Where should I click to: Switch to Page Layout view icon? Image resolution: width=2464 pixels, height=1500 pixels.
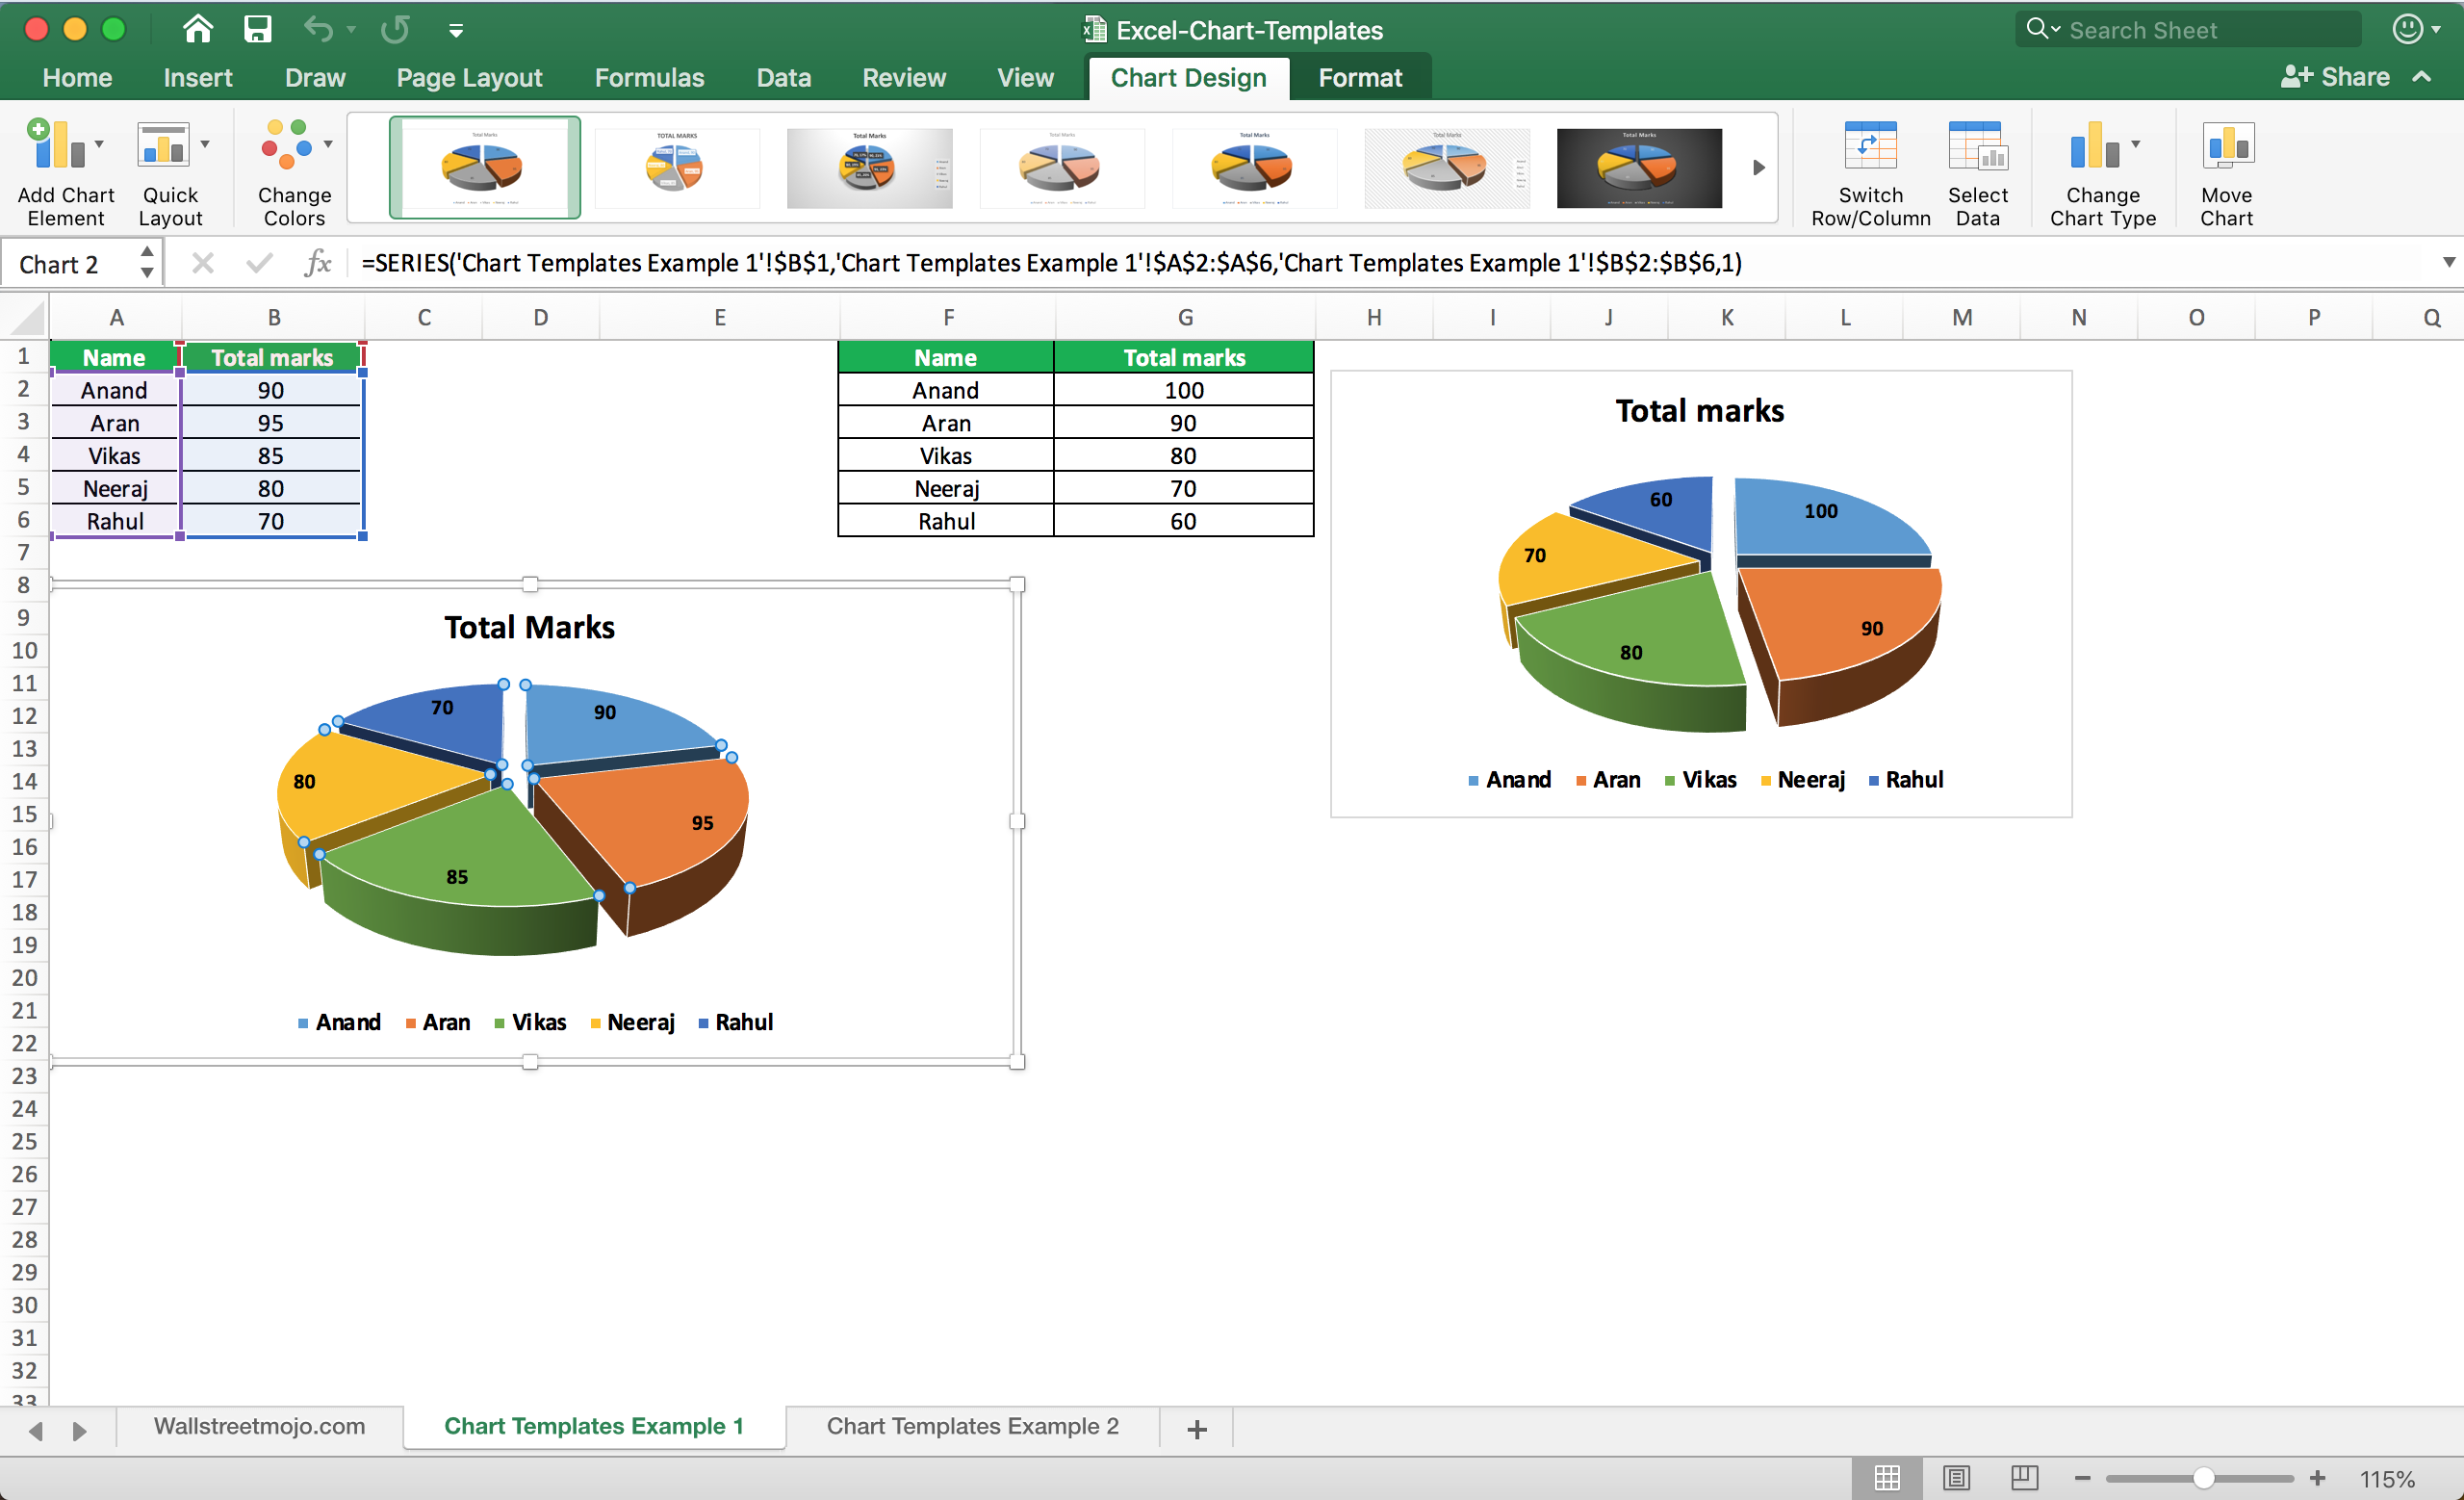coord(1956,1477)
